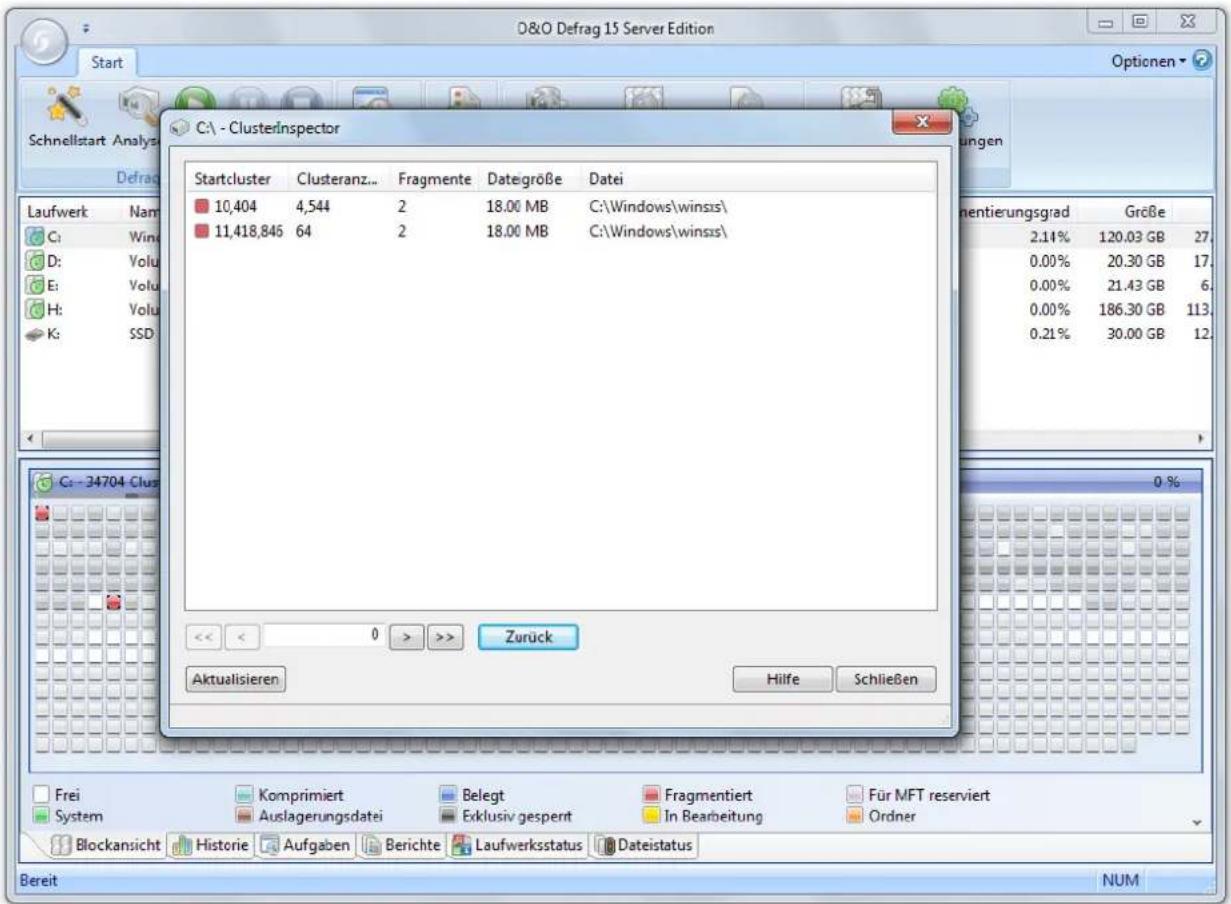Expand the legend chevron beside Ordner
The image size is (1231, 904).
[x=1198, y=822]
